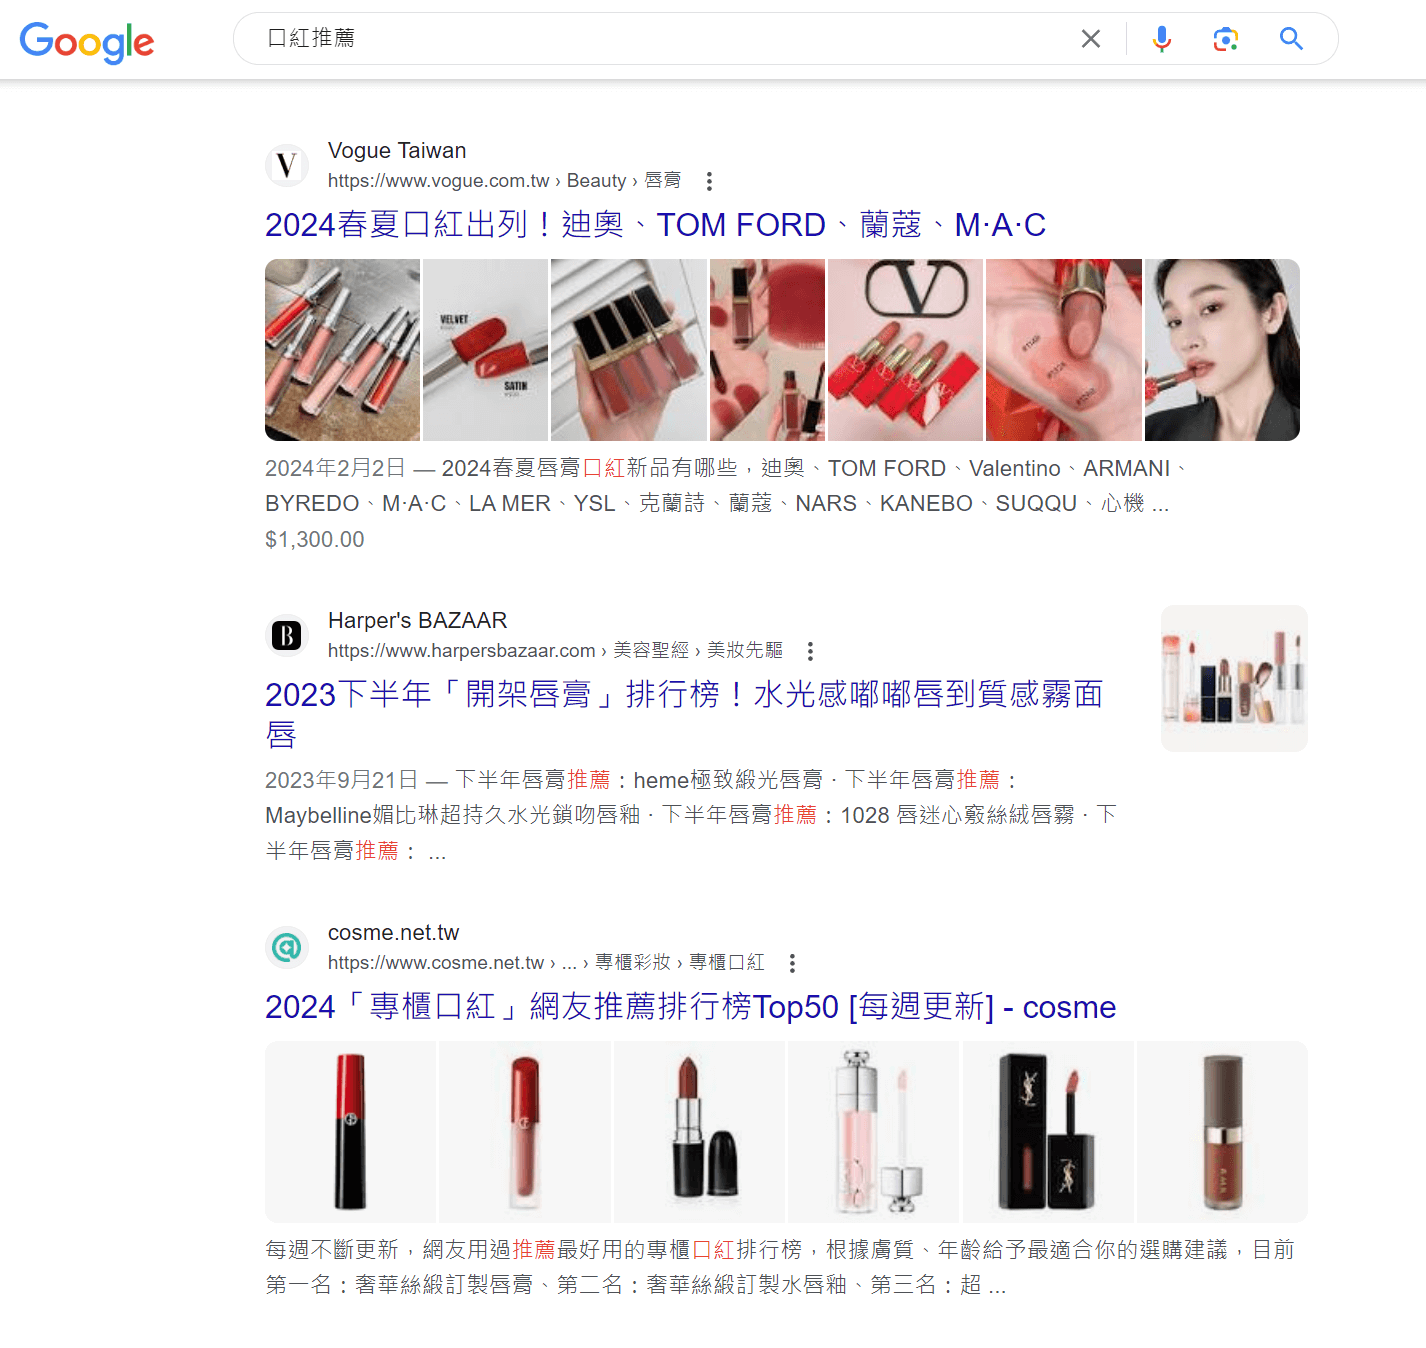The image size is (1426, 1348).
Task: Open more options for the cosme.net.tw result
Action: pos(792,963)
